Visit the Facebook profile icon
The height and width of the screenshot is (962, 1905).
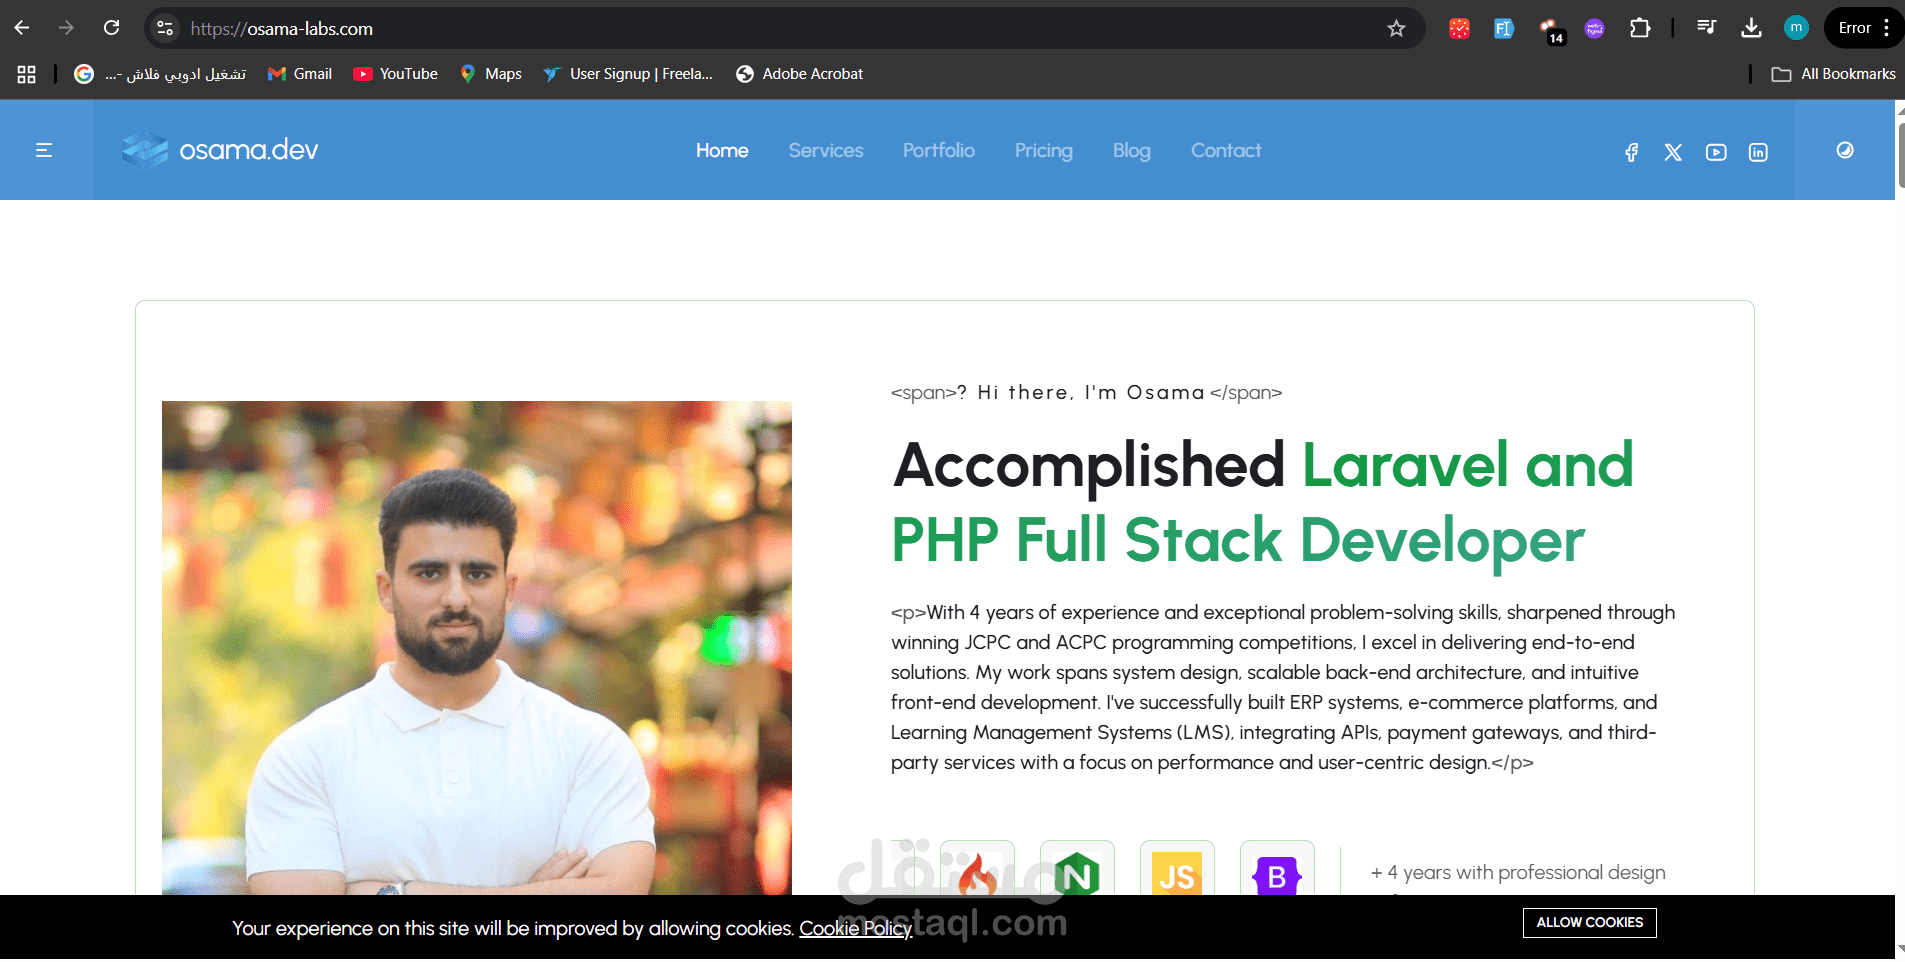pyautogui.click(x=1632, y=152)
